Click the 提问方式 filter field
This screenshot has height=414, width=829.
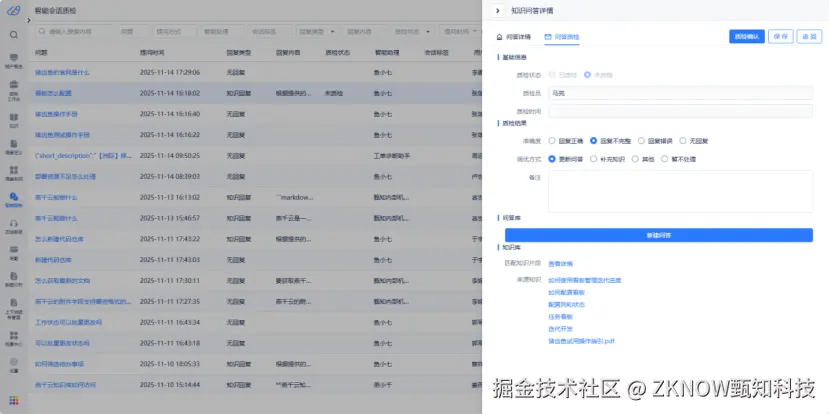[x=174, y=32]
